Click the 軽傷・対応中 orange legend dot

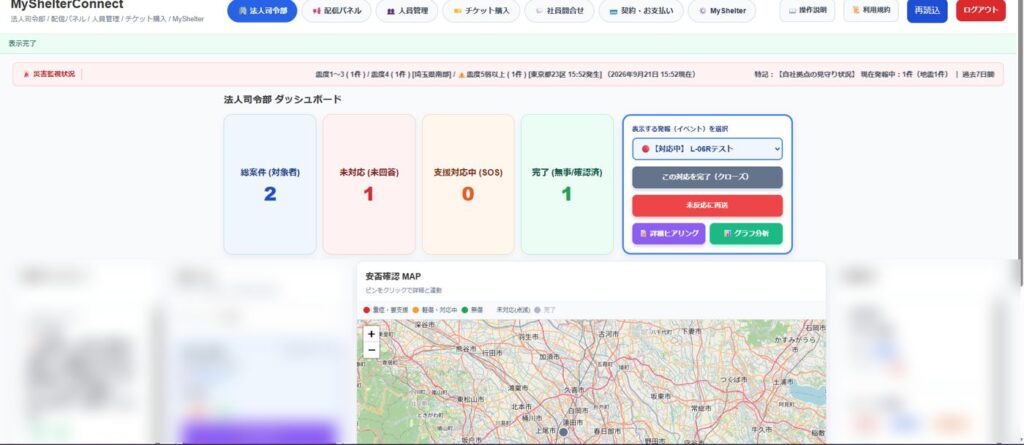pyautogui.click(x=415, y=310)
